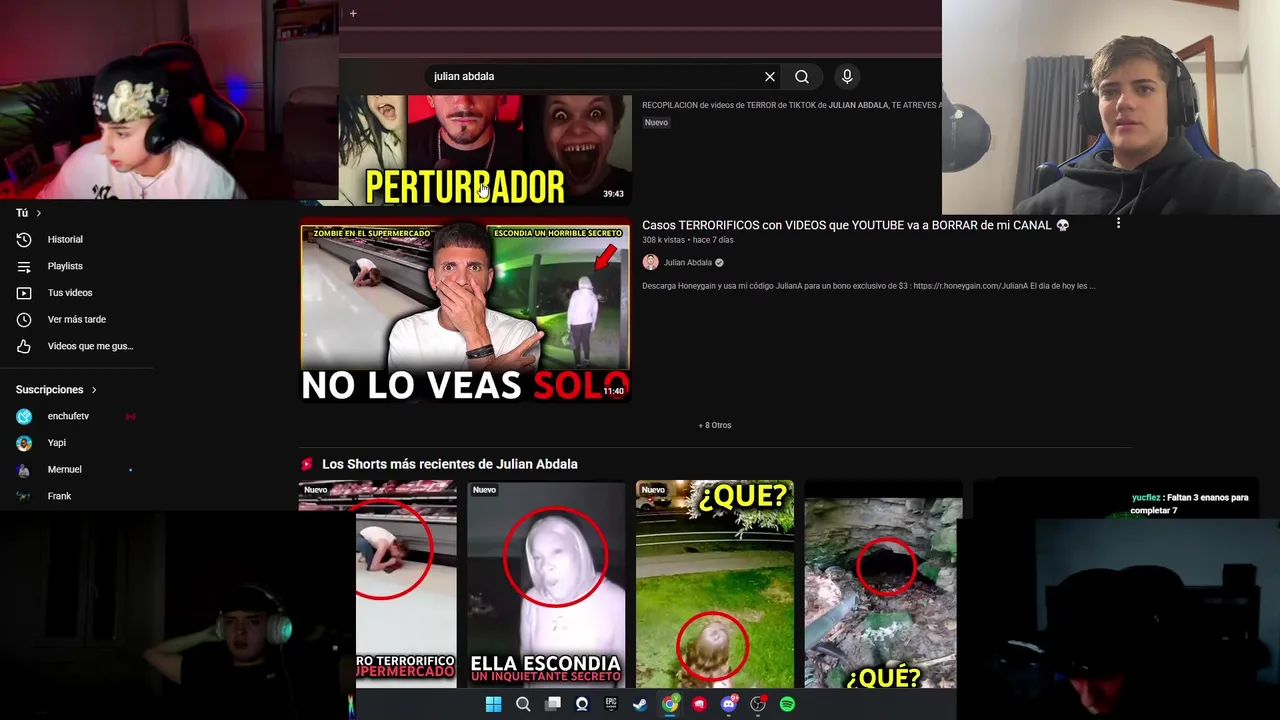Click the RECOPILACION de videos description text
This screenshot has width=1280, height=720.
point(791,105)
